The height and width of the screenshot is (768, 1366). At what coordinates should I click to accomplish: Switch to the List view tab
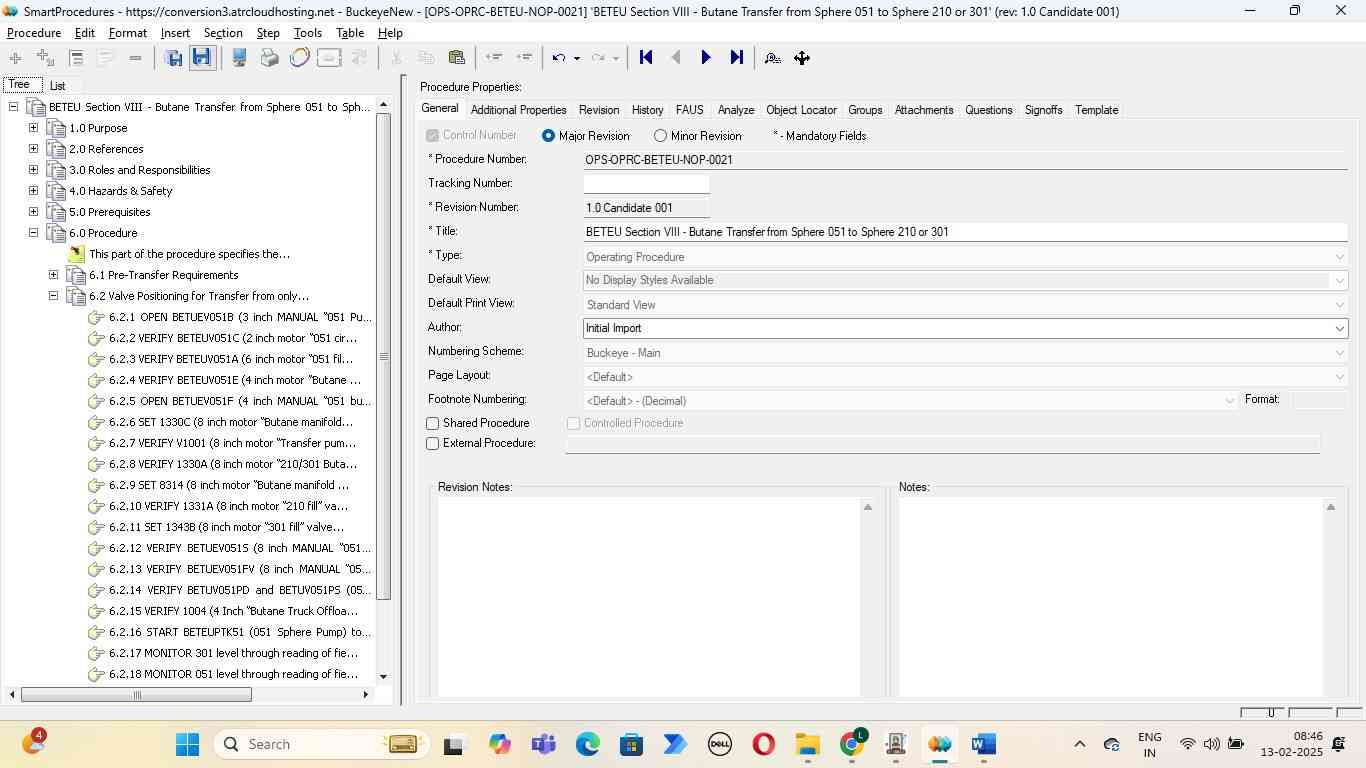[58, 86]
